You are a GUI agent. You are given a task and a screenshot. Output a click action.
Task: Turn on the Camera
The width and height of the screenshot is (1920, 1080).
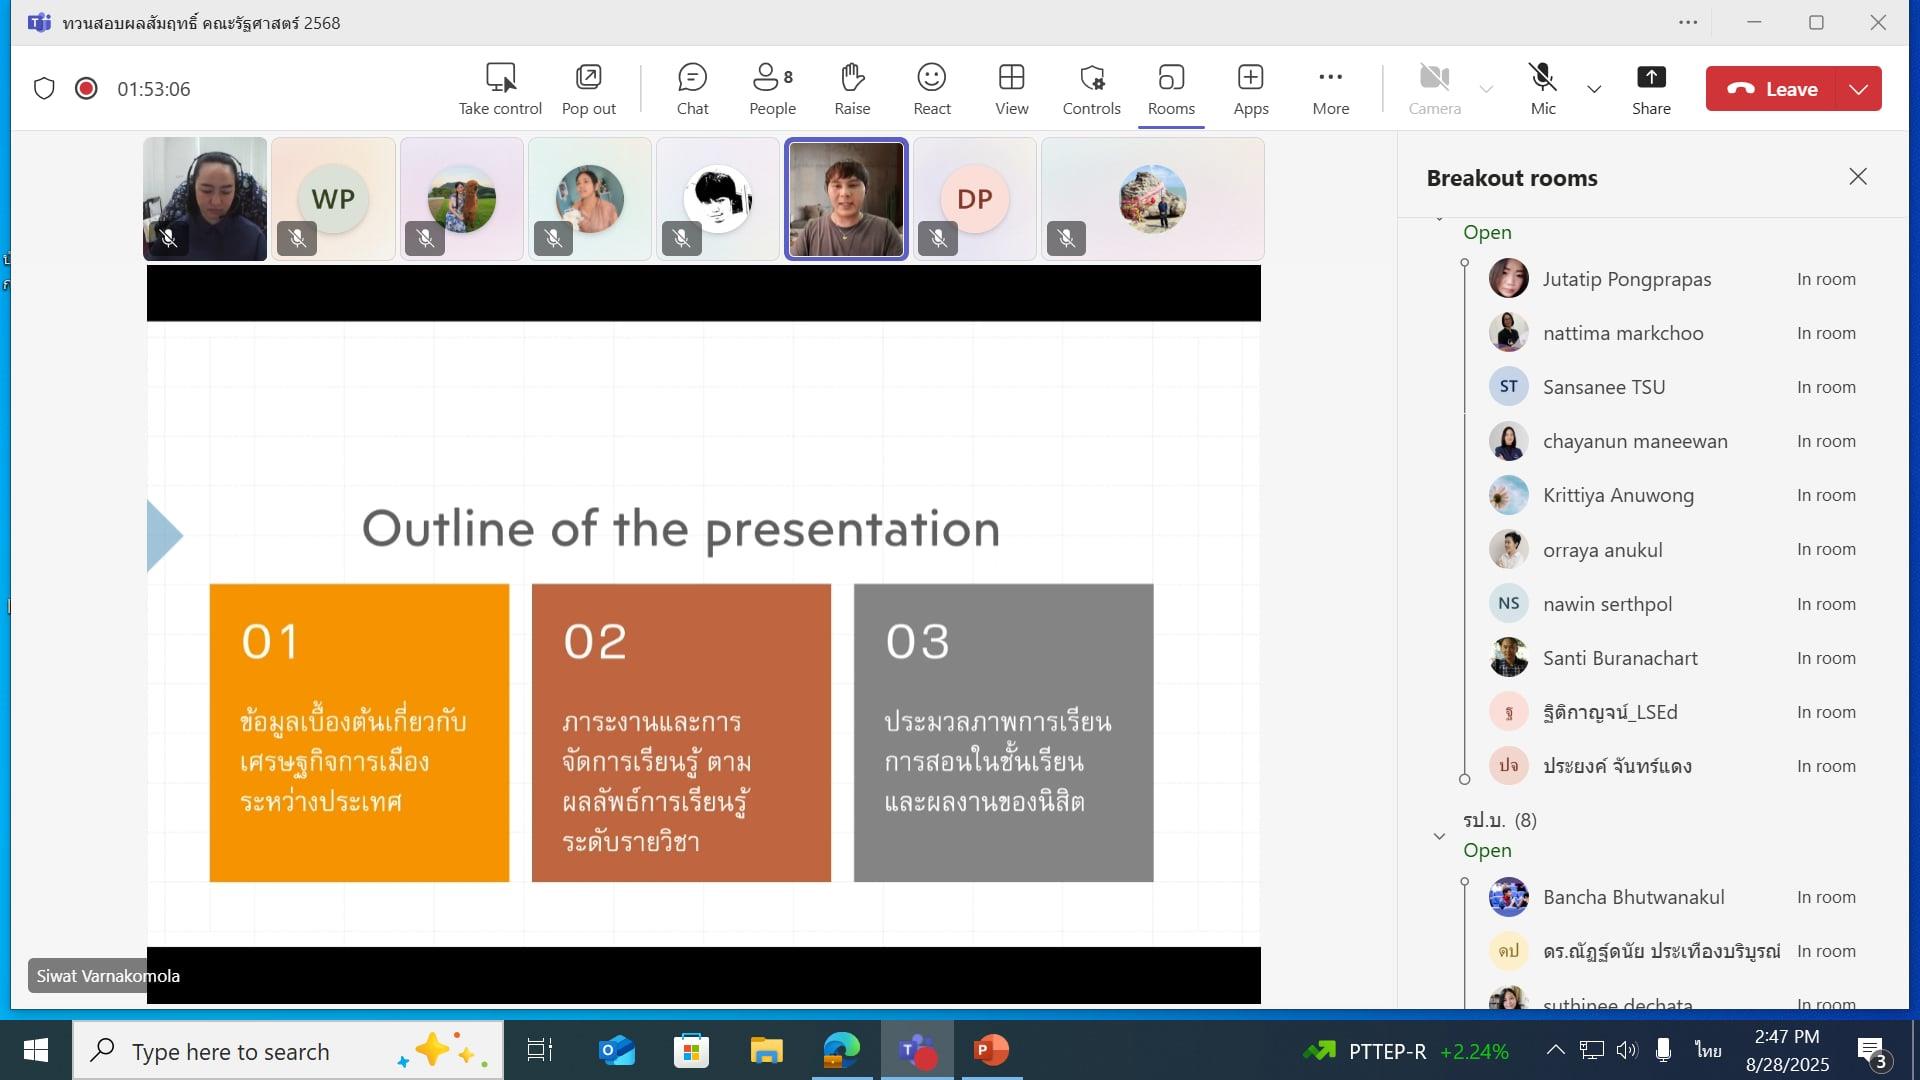tap(1434, 88)
